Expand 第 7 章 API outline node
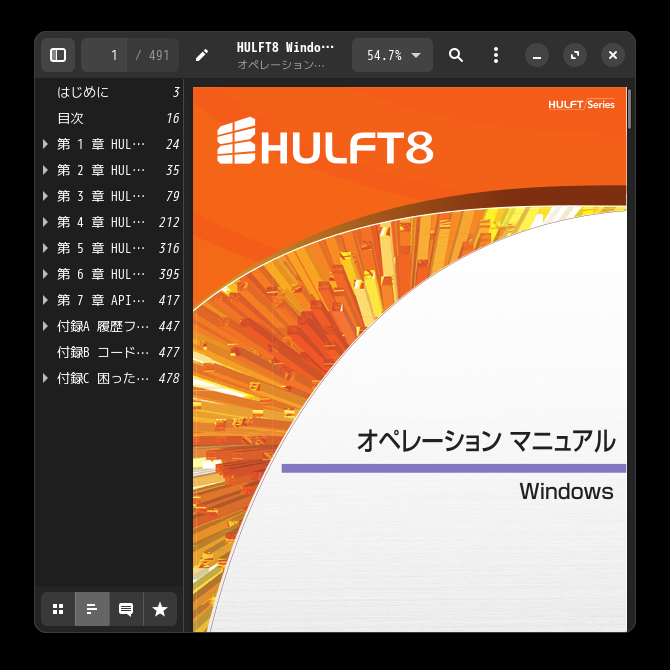 (45, 300)
